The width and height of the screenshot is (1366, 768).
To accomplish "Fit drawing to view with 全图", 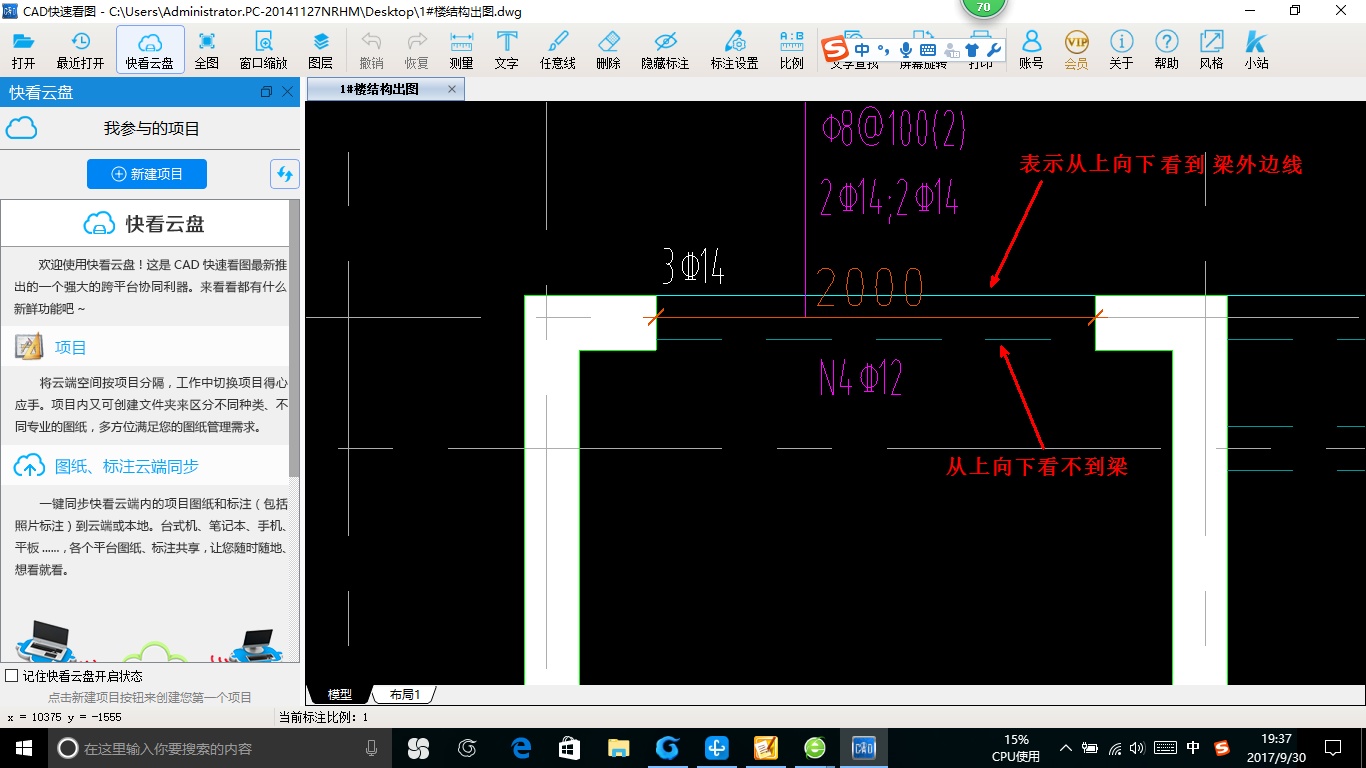I will pos(207,50).
